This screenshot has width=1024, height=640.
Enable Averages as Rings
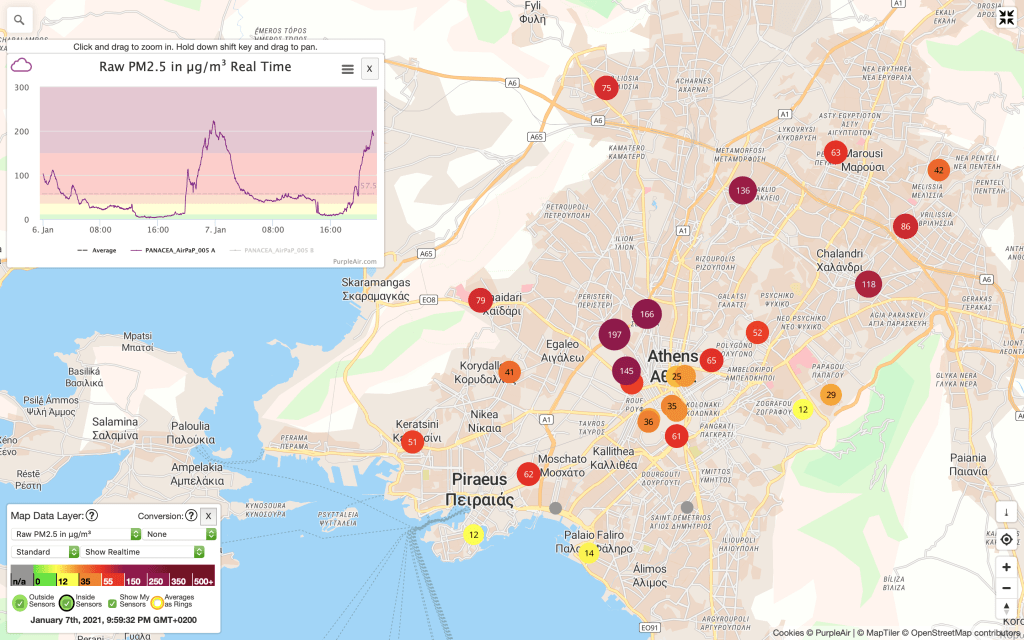click(157, 602)
